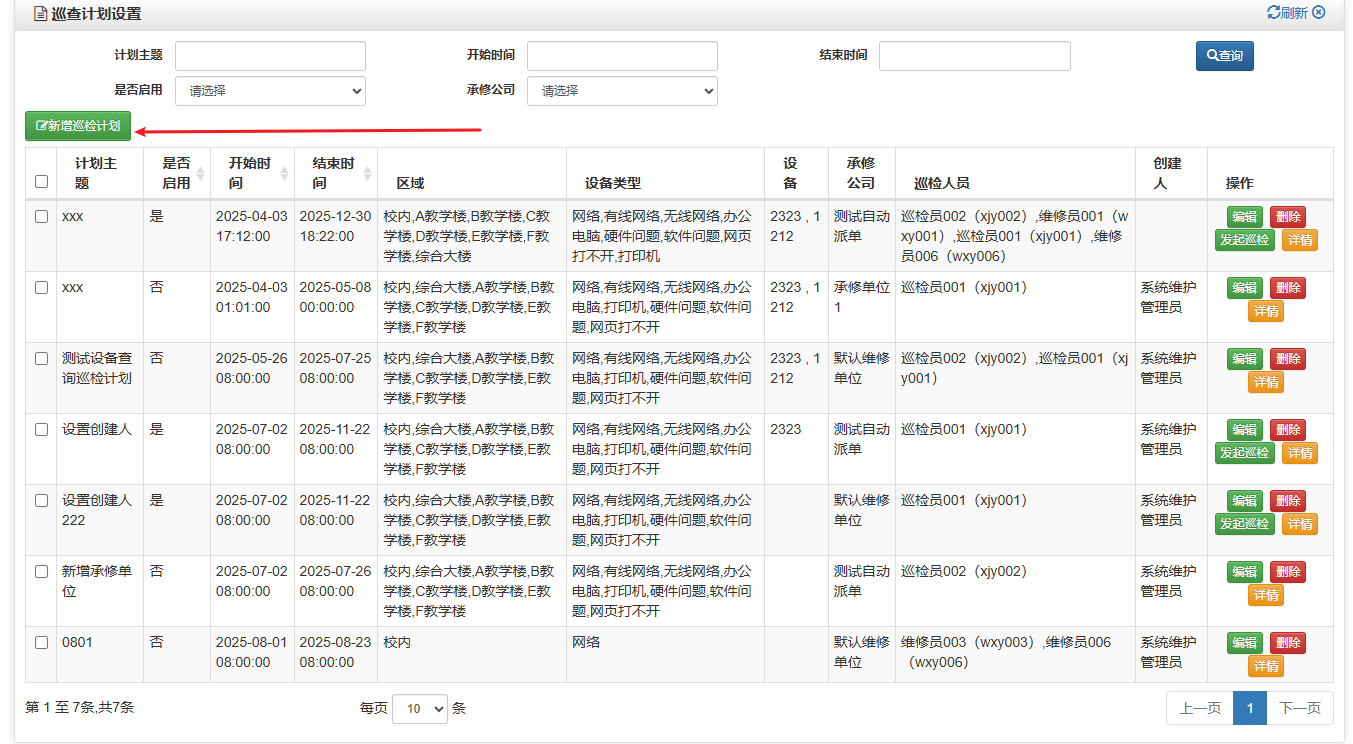This screenshot has width=1353, height=744.
Task: Select the checkbox of the xxx row ending 2025-12-30
Action: coord(41,216)
